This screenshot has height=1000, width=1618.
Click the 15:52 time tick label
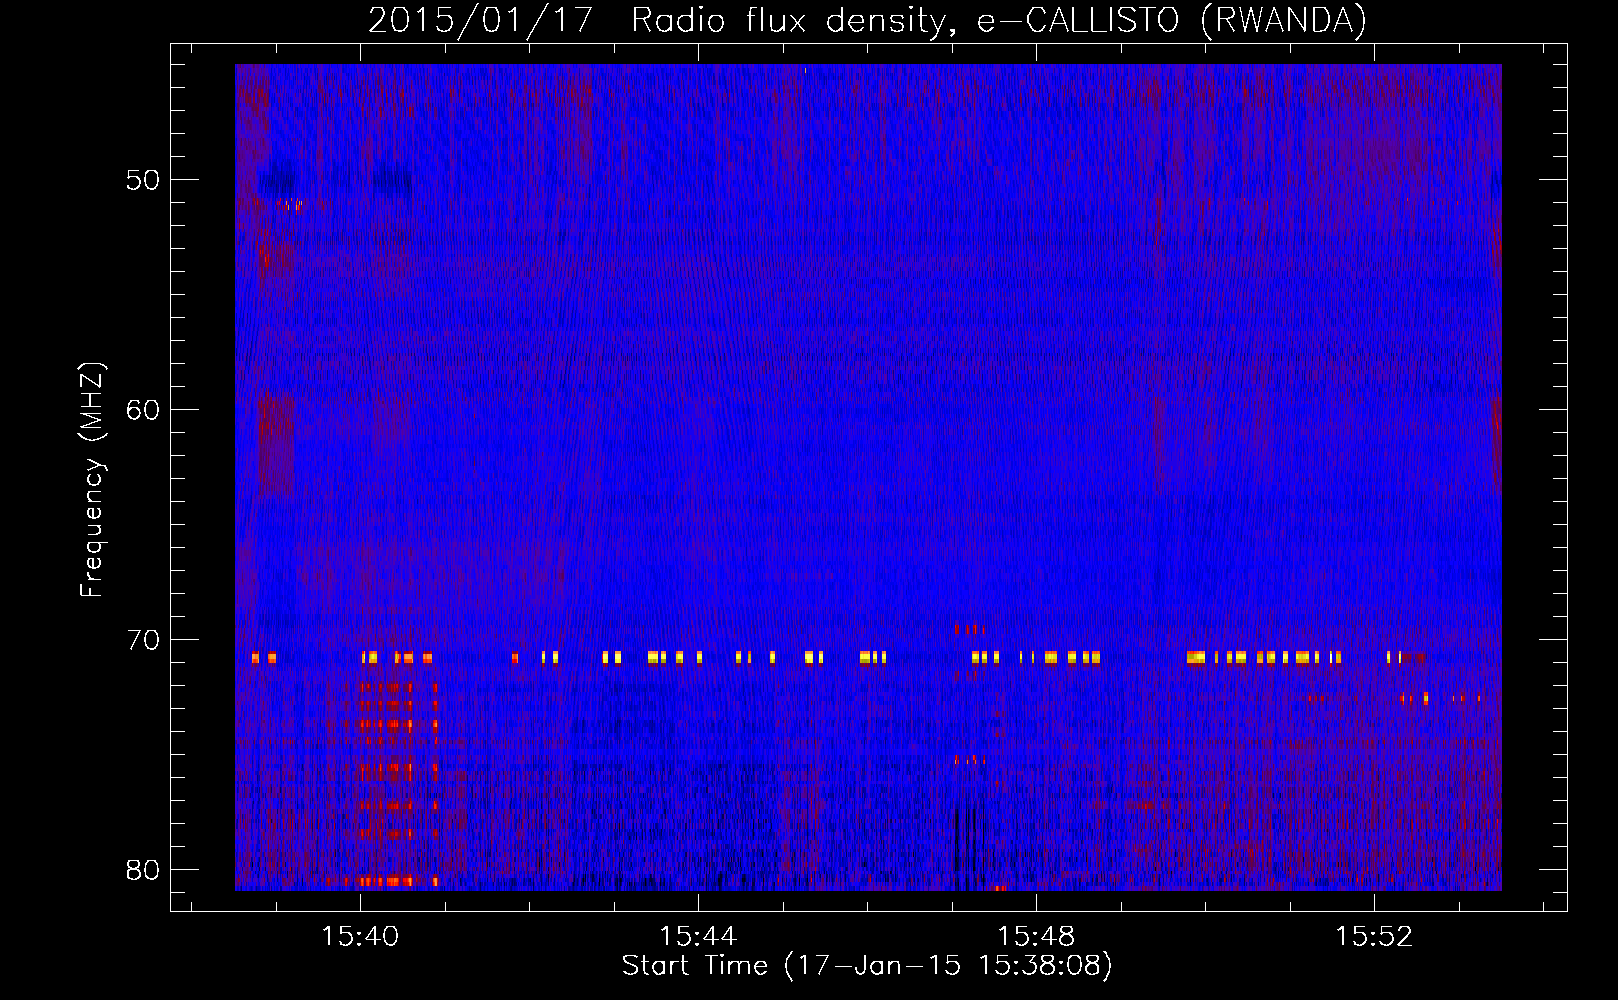pyautogui.click(x=1374, y=936)
